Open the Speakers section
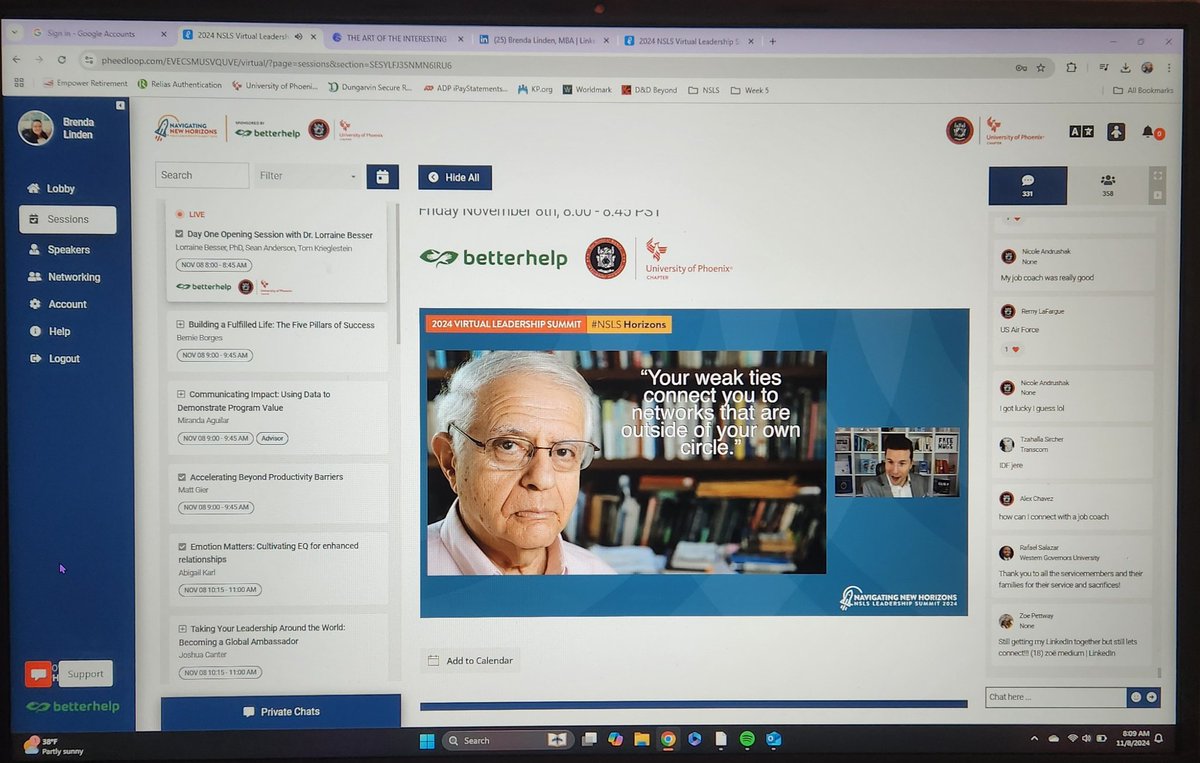 click(59, 249)
